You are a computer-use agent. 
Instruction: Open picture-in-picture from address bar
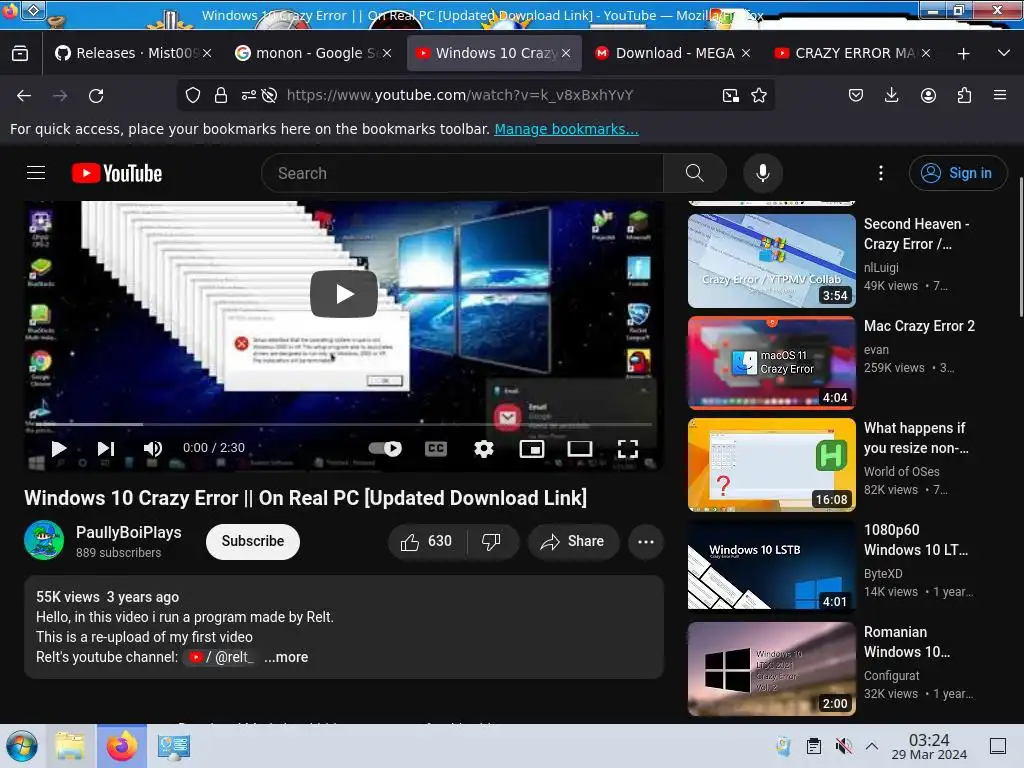coord(731,95)
